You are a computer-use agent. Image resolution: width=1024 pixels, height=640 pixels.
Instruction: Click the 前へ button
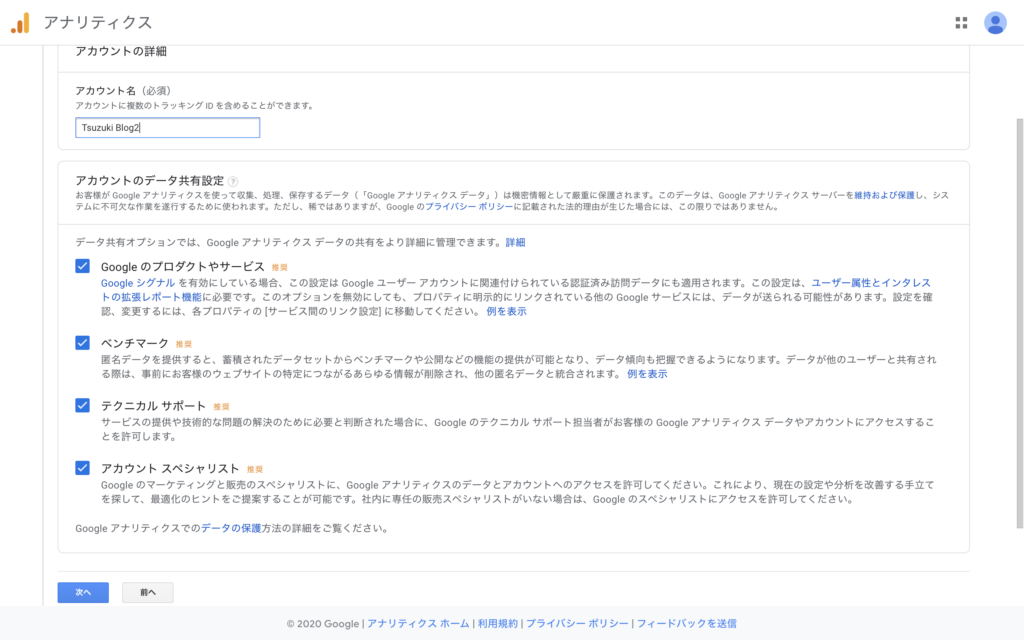coord(148,592)
